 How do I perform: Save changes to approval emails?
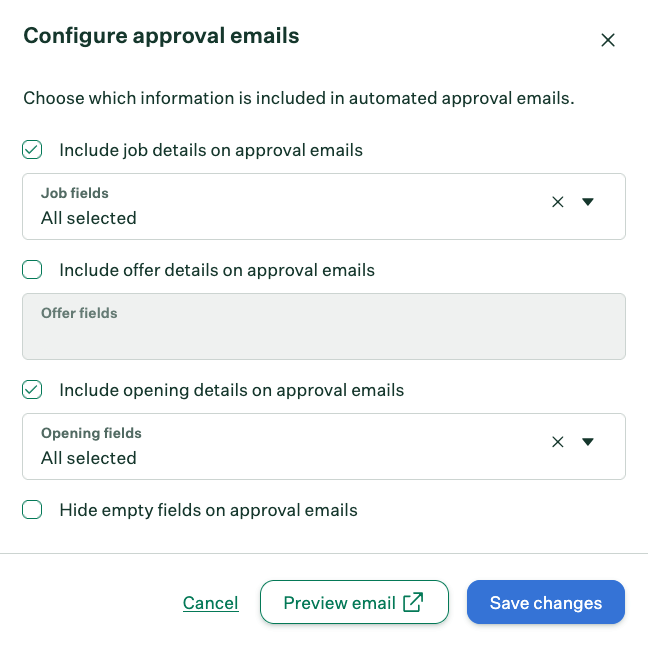(x=545, y=603)
